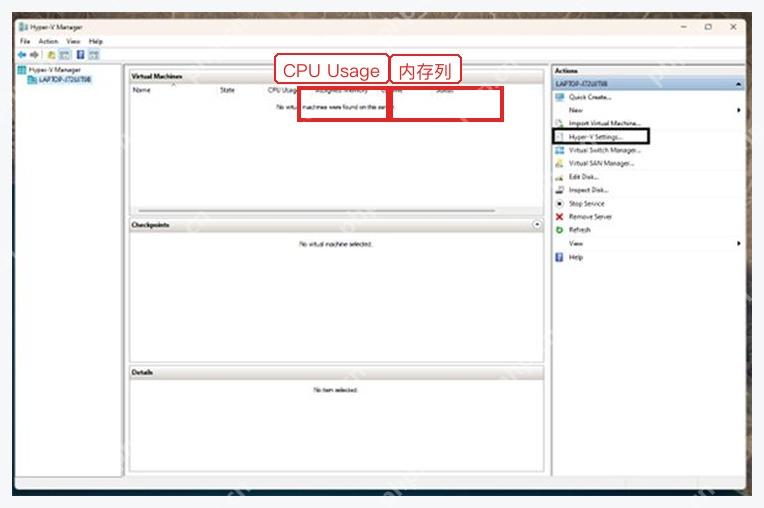Toggle the Show/Hide Console Tree toolbar icon
This screenshot has height=508, width=764.
(x=65, y=55)
